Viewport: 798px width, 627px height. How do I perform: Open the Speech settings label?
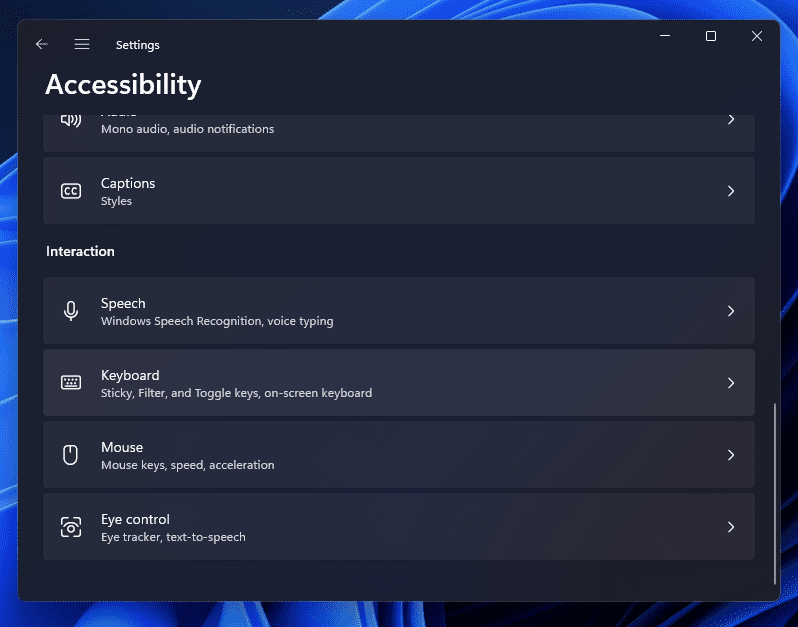pos(123,303)
